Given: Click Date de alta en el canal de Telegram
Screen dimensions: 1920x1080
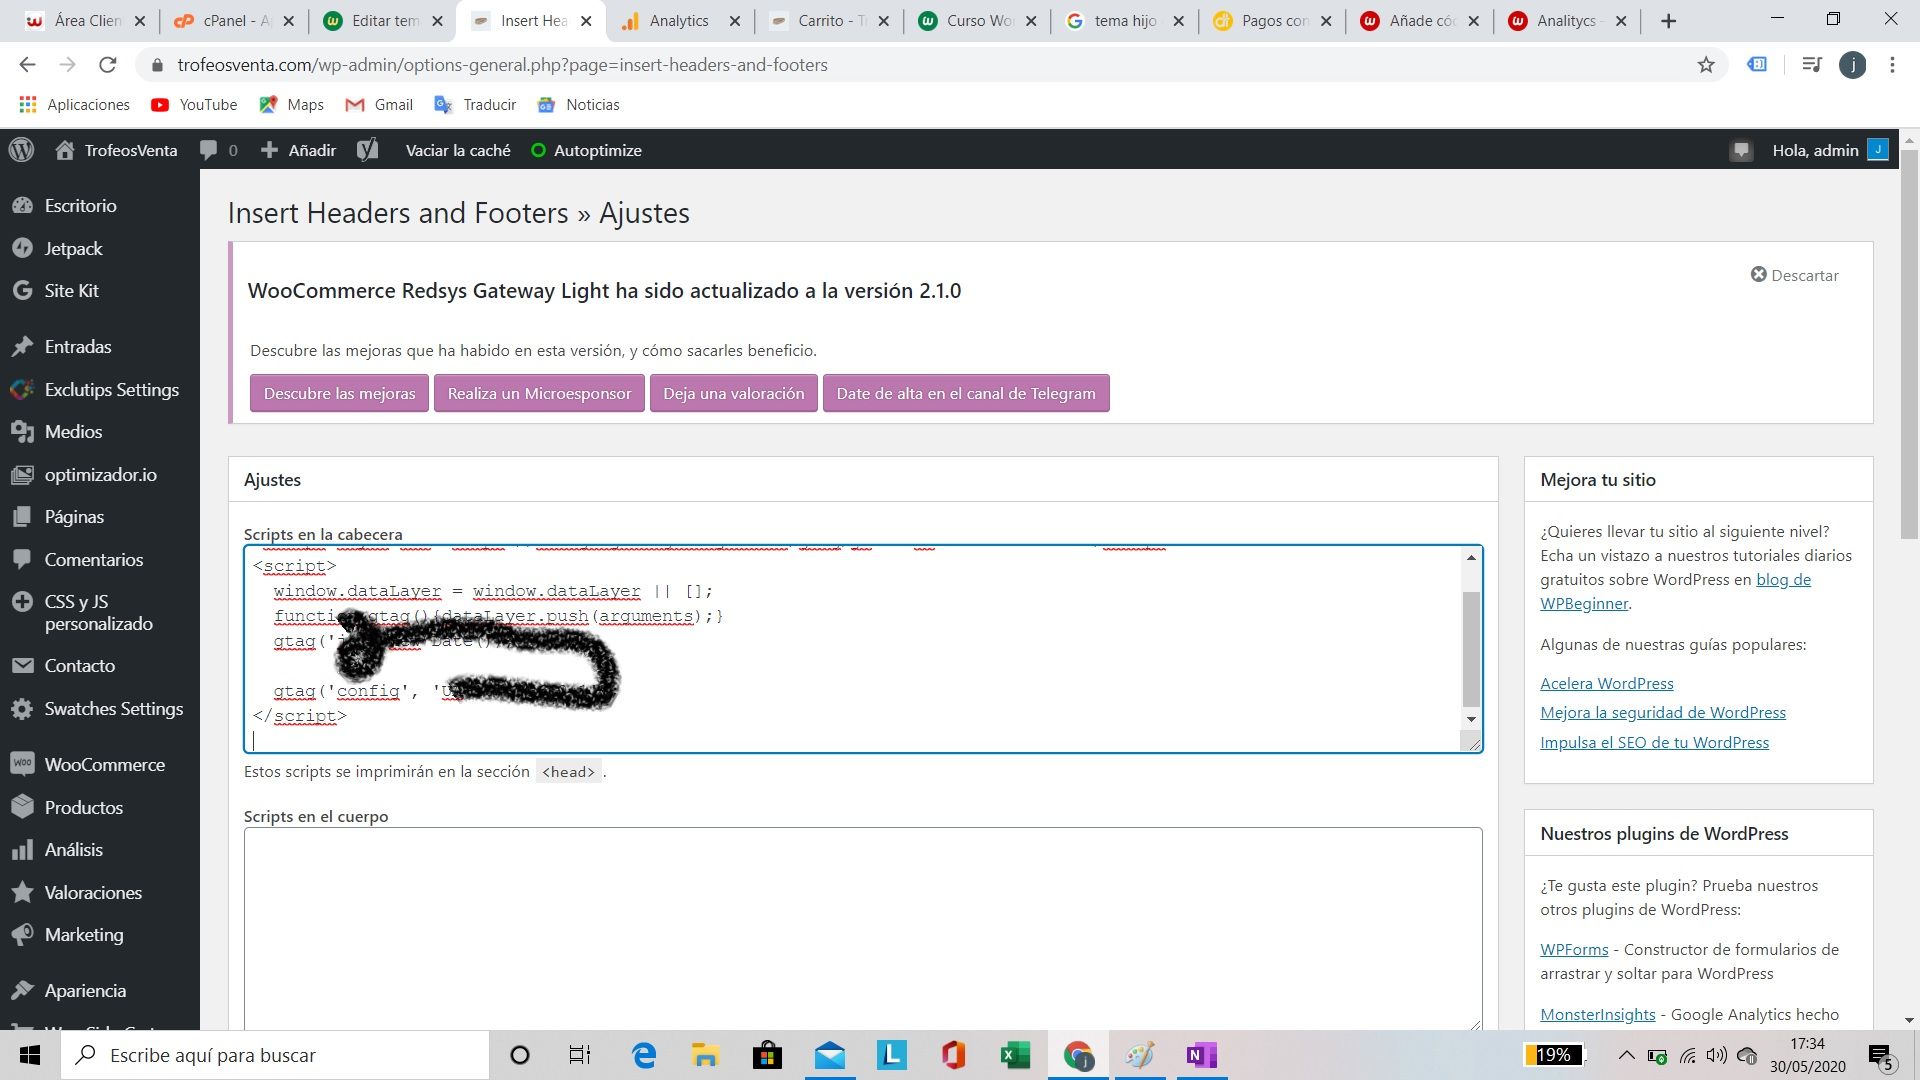Looking at the screenshot, I should pos(966,393).
